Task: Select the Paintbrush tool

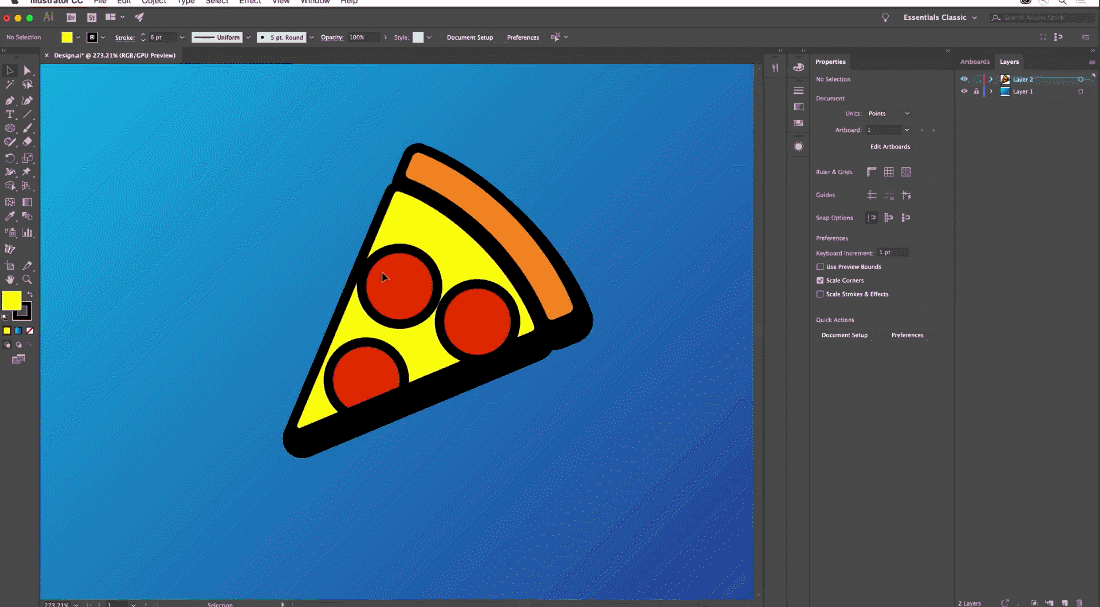Action: tap(27, 128)
